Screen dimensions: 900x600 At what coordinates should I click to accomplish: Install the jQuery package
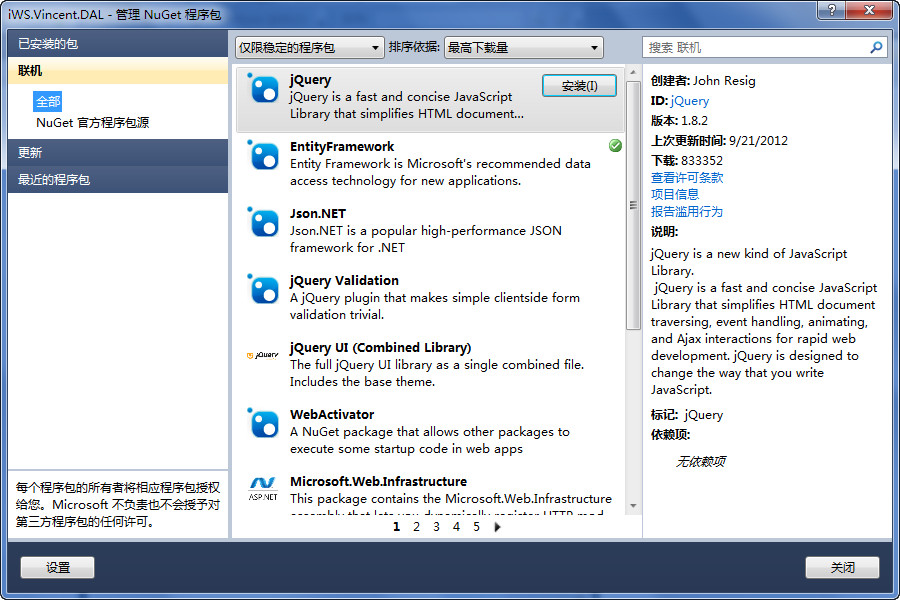tap(579, 86)
